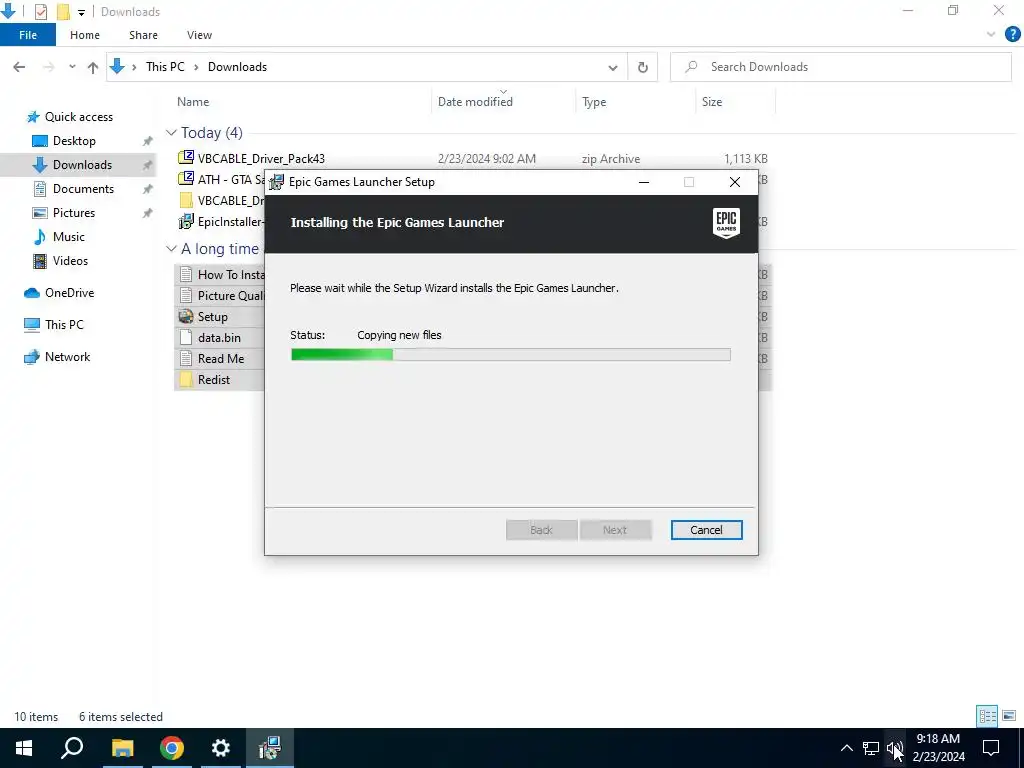Open Windows taskbar search
The width and height of the screenshot is (1024, 768).
coord(72,748)
